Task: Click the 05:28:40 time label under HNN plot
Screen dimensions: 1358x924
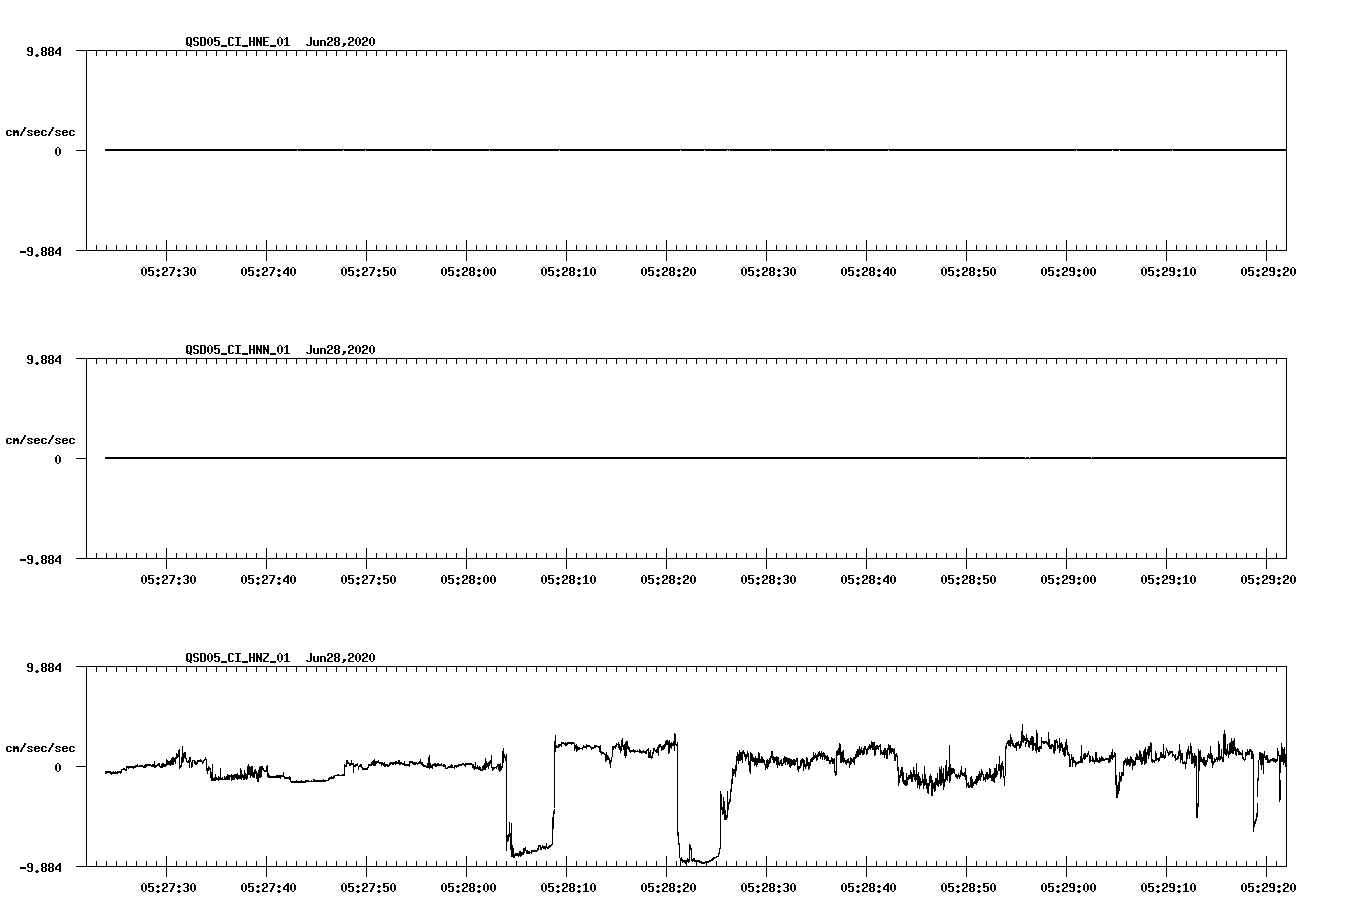Action: pyautogui.click(x=868, y=579)
